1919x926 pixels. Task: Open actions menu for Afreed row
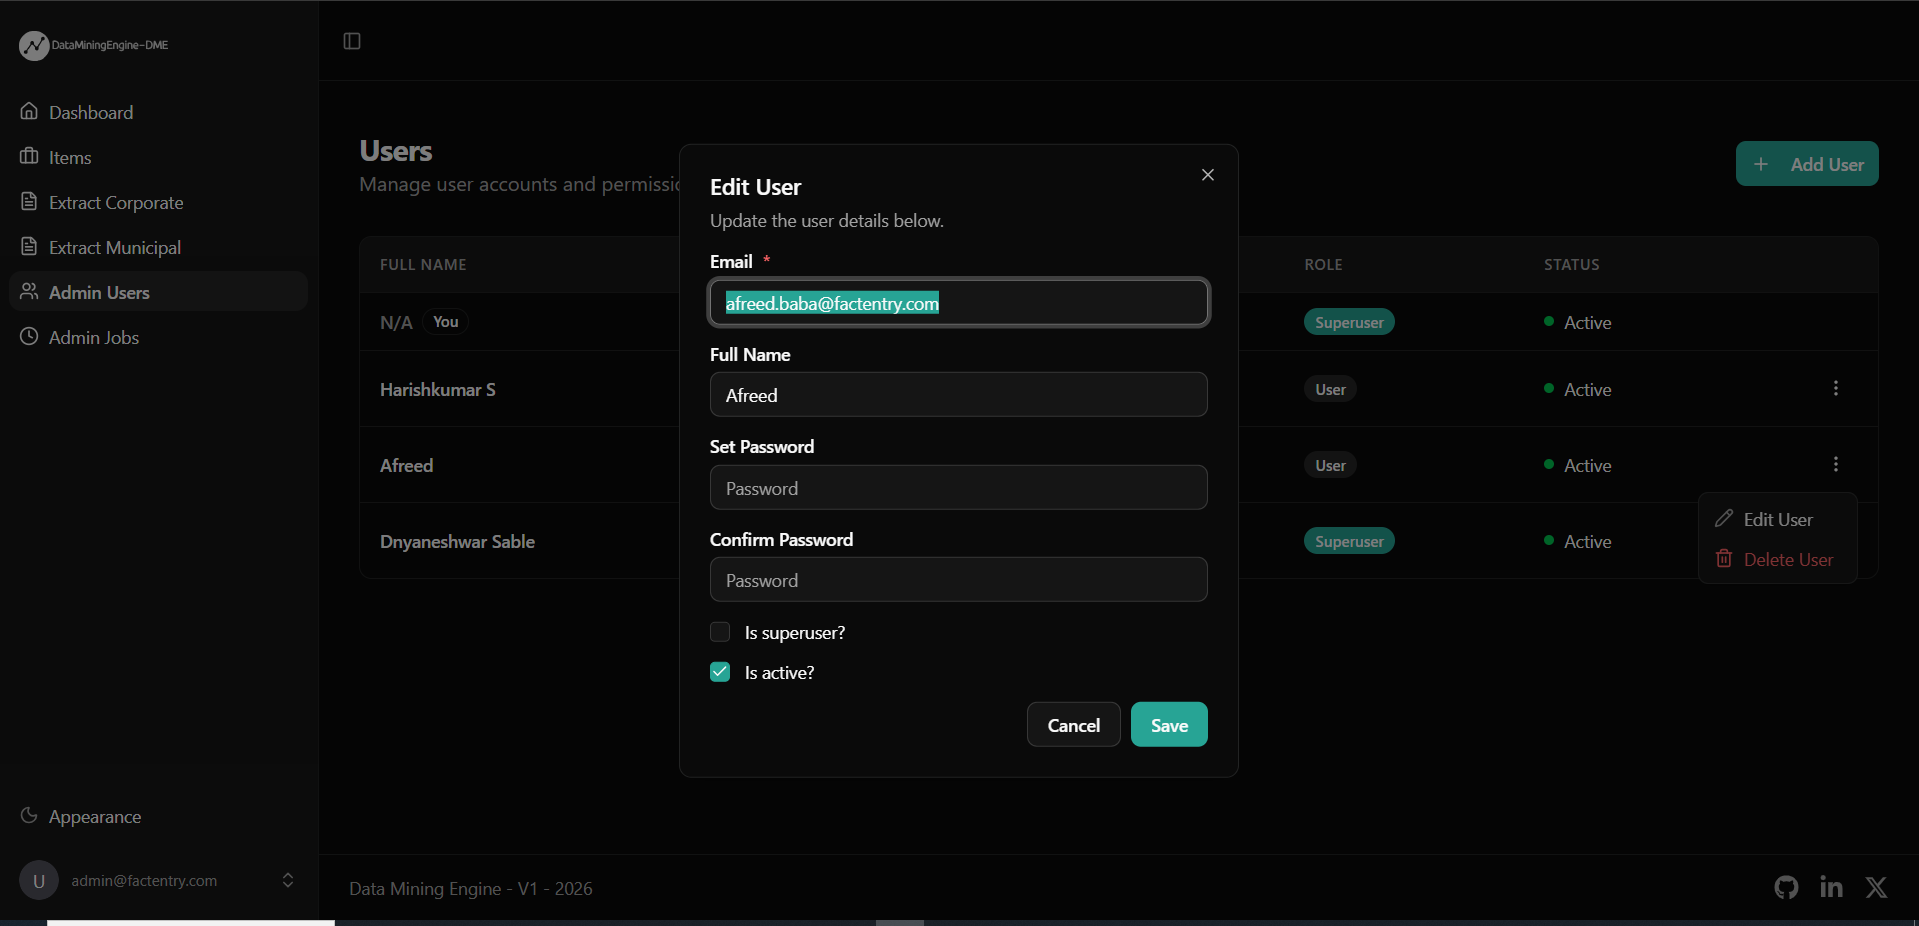click(1836, 464)
